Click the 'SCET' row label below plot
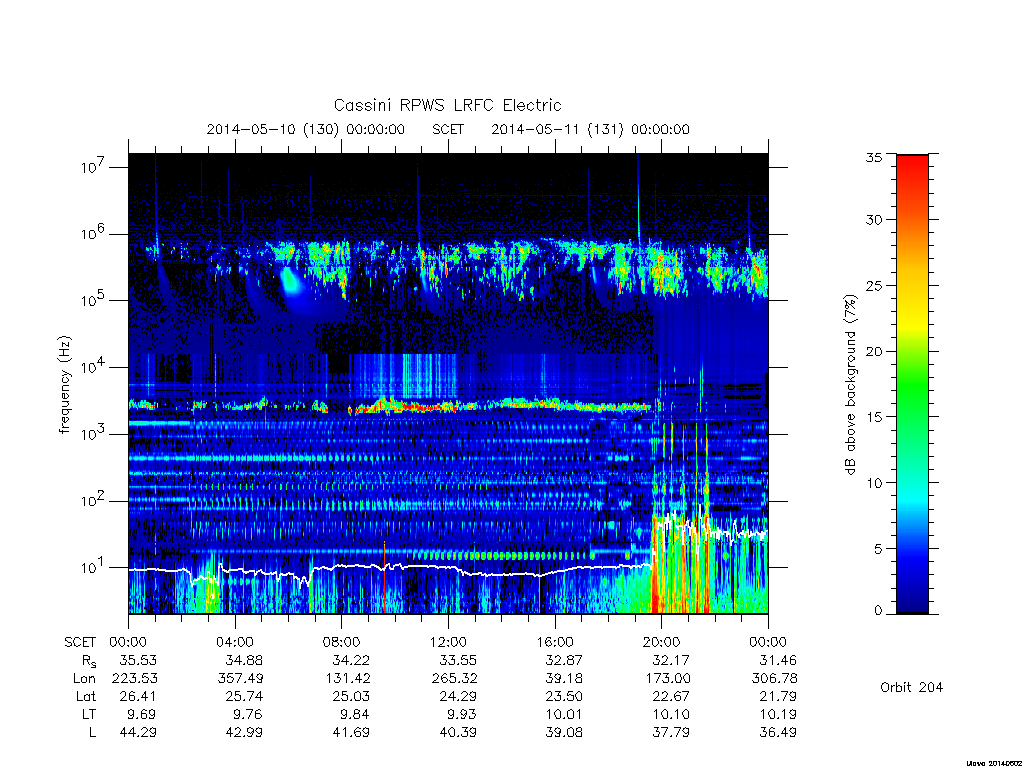The width and height of the screenshot is (1024, 768). [x=80, y=643]
